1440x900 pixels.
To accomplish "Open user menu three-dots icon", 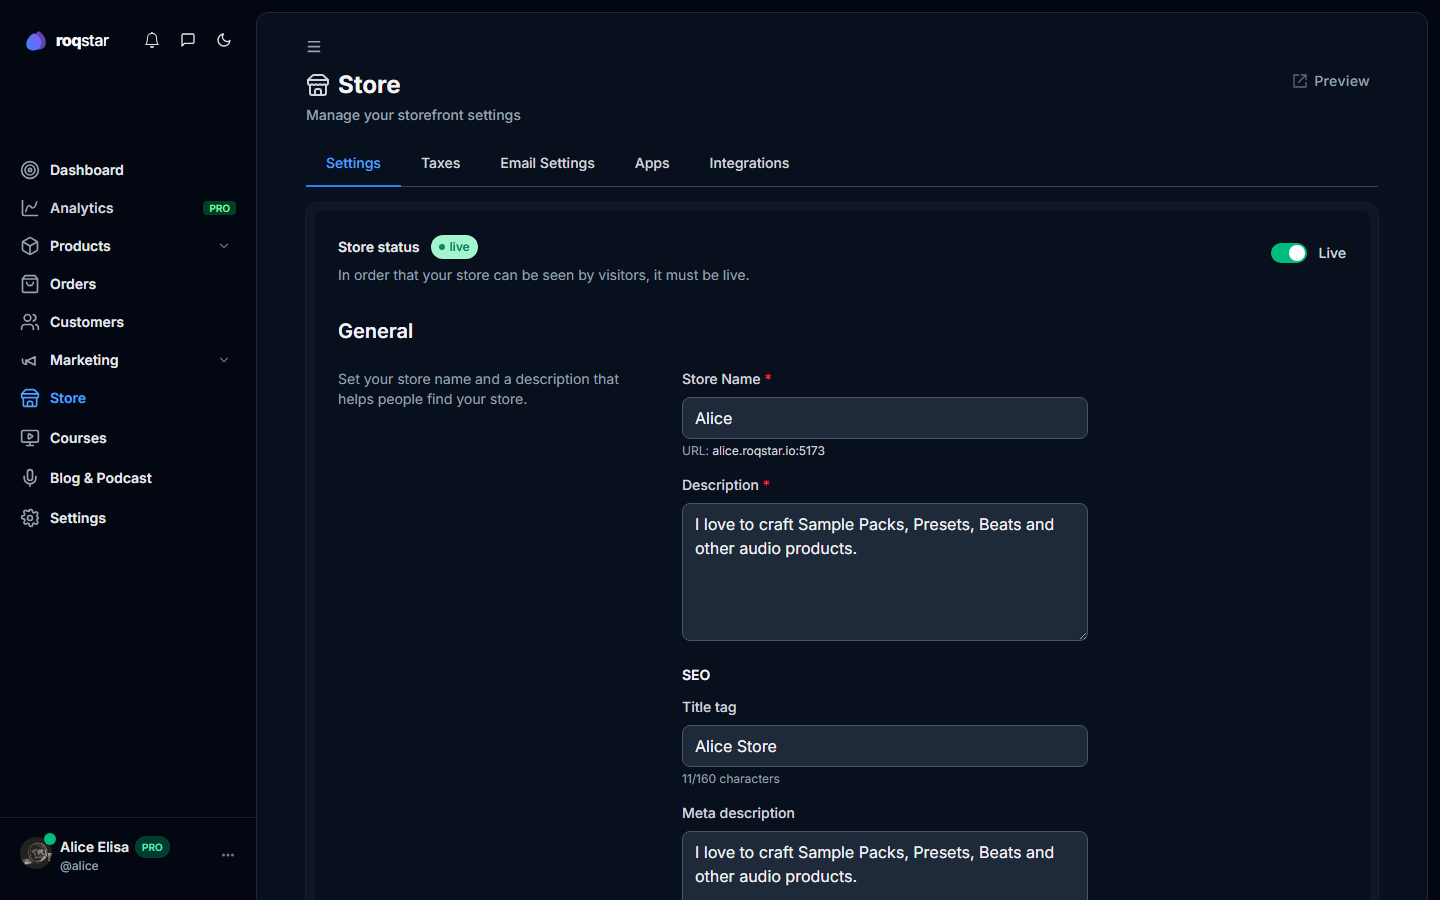I will click(x=228, y=855).
